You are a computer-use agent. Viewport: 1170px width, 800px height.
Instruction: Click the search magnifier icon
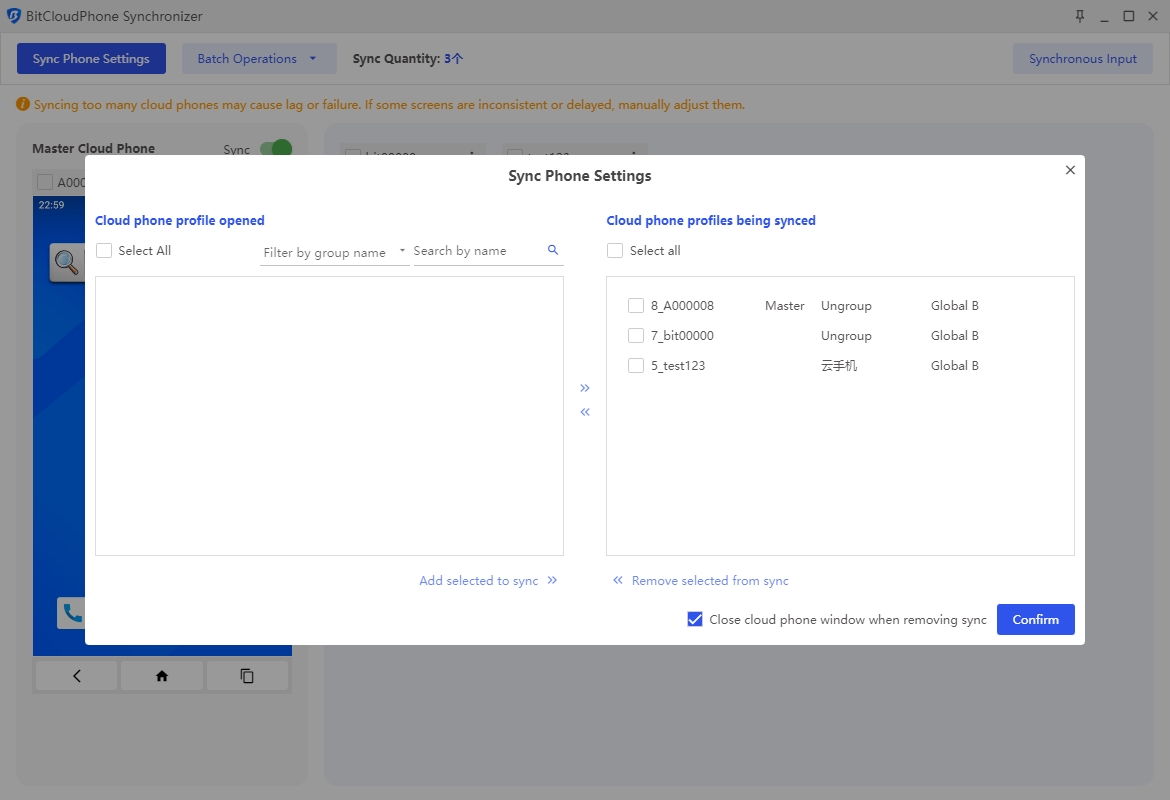click(553, 251)
